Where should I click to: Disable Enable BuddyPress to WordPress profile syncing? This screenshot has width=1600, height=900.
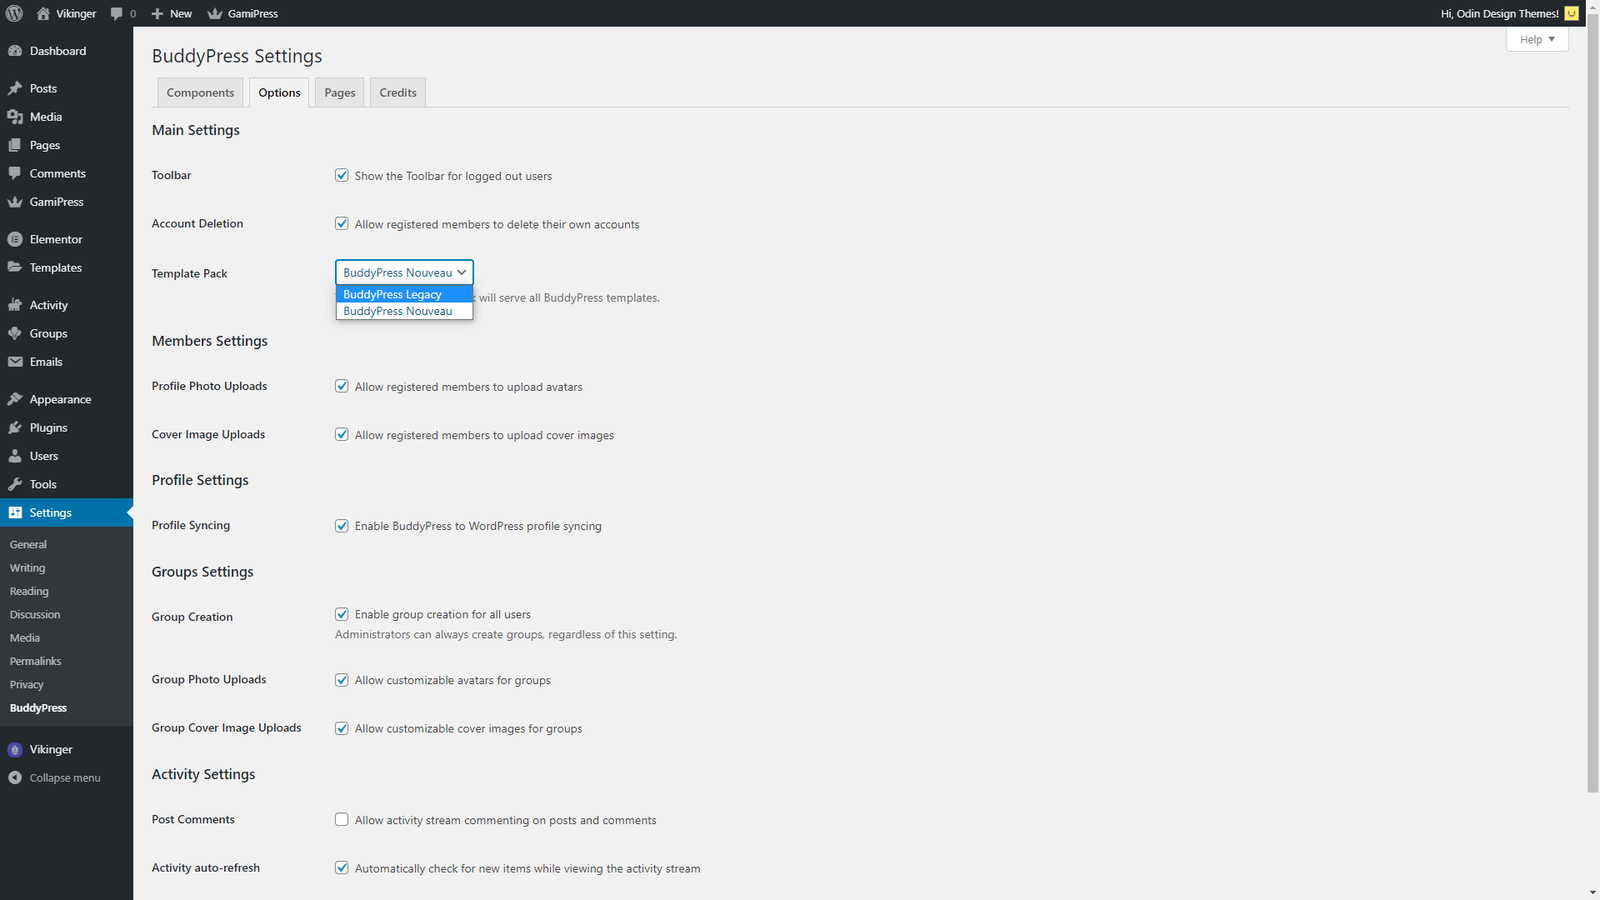tap(342, 525)
